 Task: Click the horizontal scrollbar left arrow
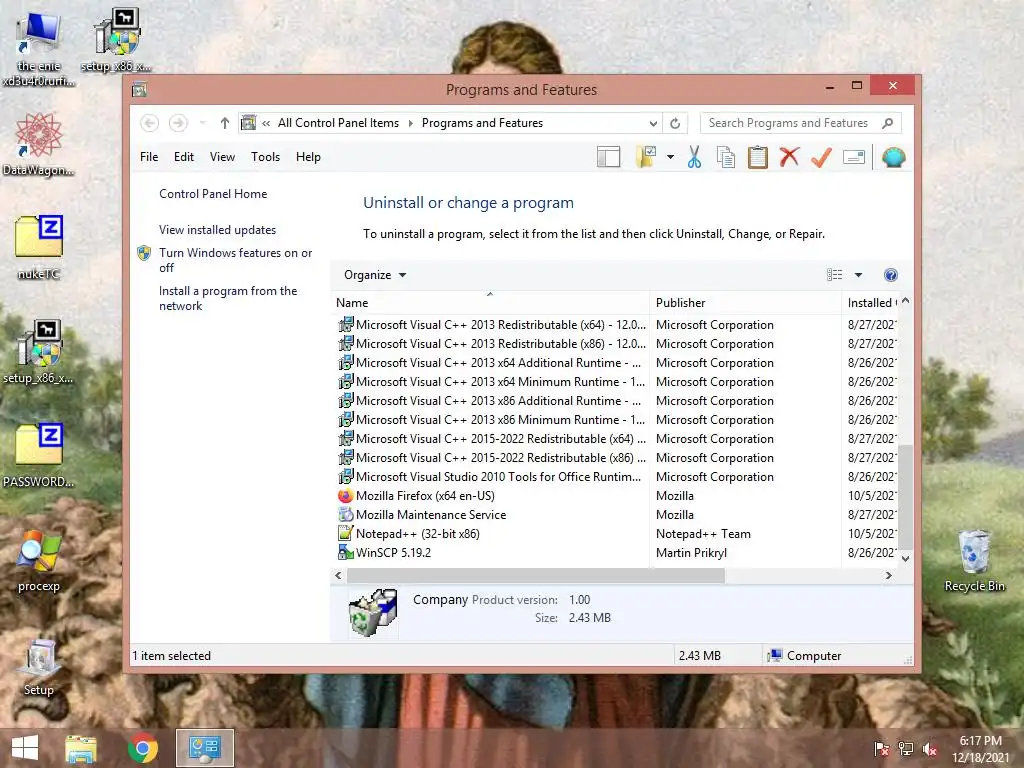[338, 576]
